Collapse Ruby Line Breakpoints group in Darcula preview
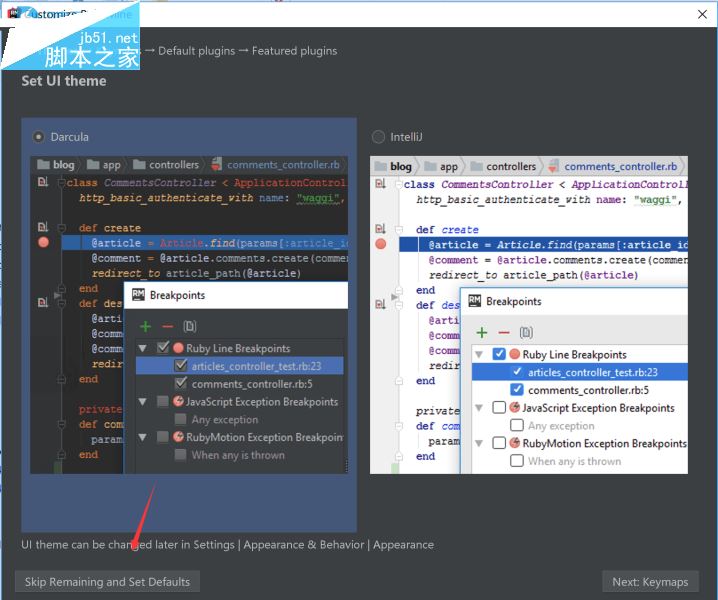718x600 pixels. point(142,349)
